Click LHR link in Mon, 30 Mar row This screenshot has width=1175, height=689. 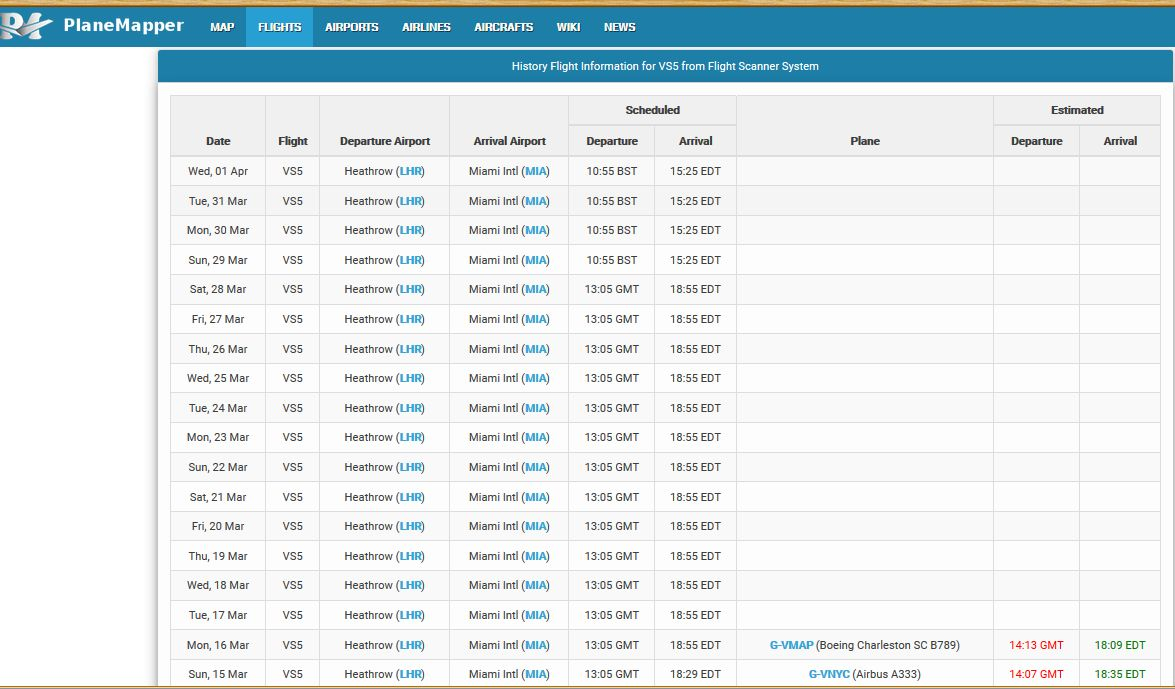click(411, 230)
